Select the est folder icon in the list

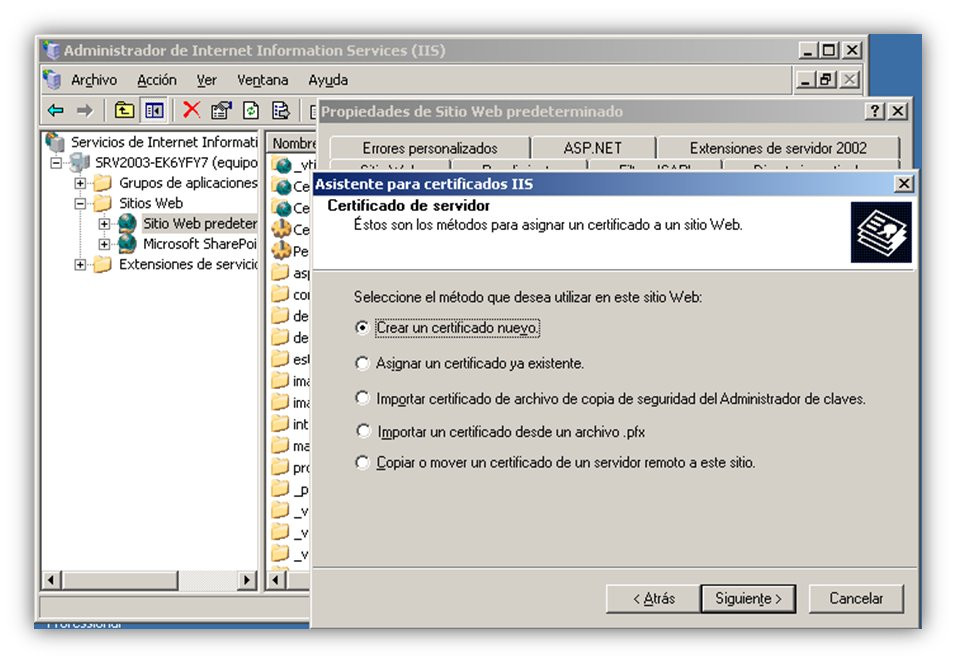[x=280, y=359]
